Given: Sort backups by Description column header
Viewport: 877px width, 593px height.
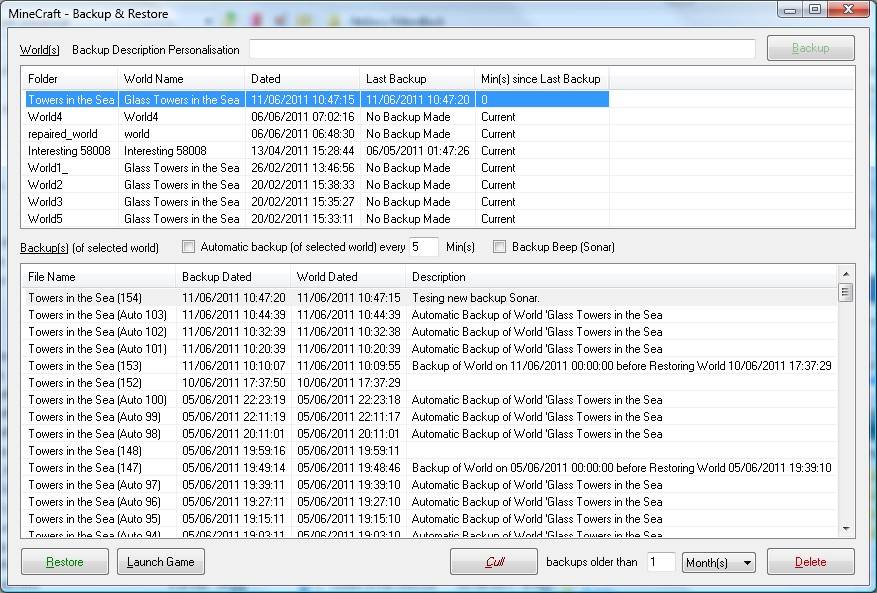Looking at the screenshot, I should (x=620, y=277).
